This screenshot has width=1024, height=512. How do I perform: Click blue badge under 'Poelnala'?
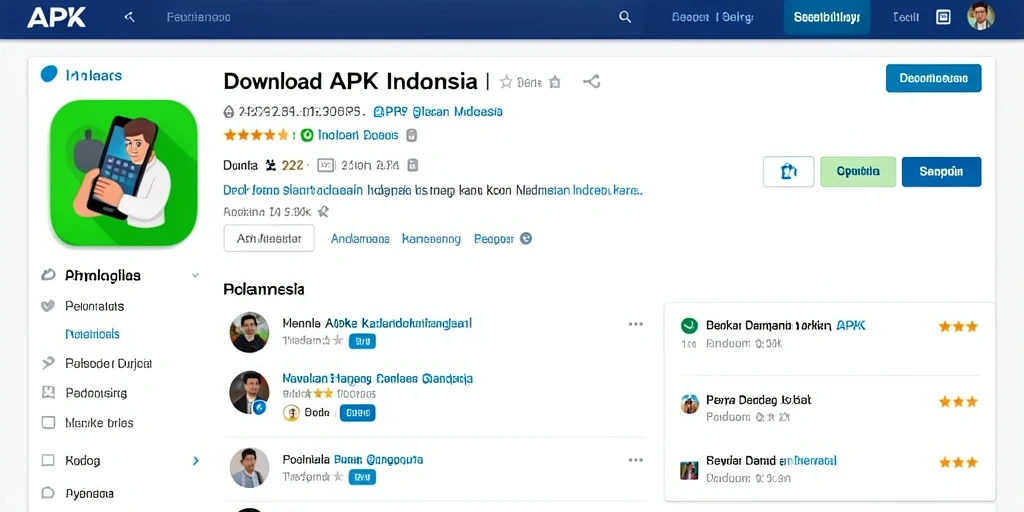coord(362,477)
